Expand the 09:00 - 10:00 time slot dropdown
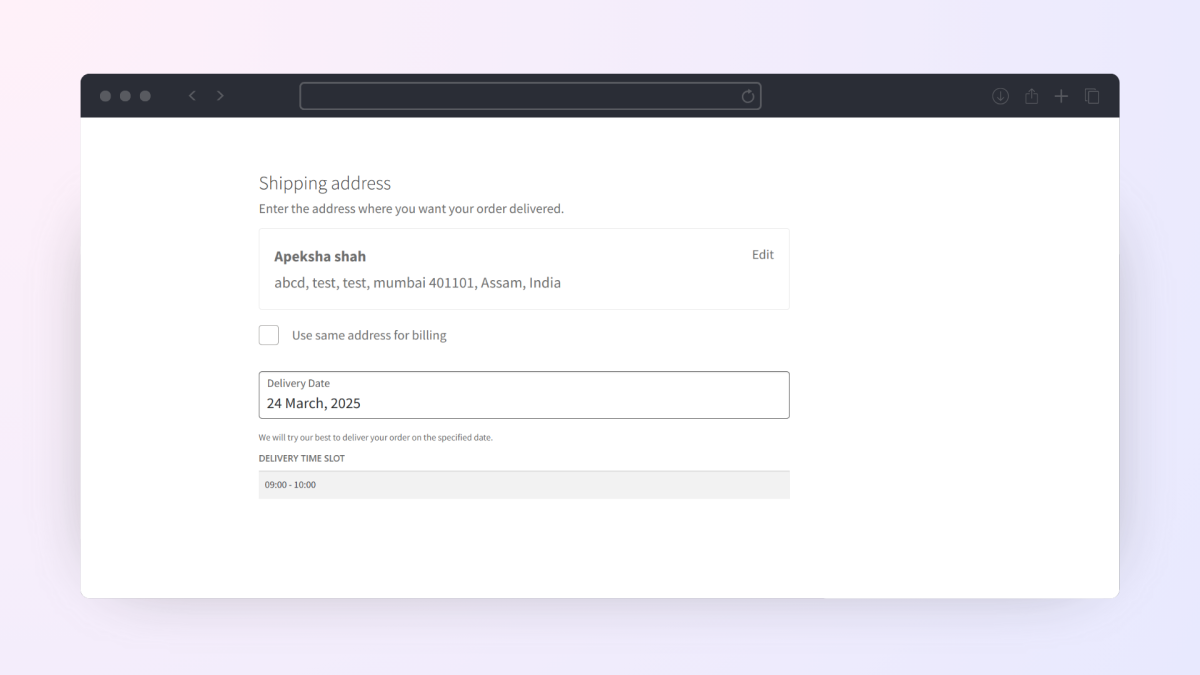 (x=524, y=485)
